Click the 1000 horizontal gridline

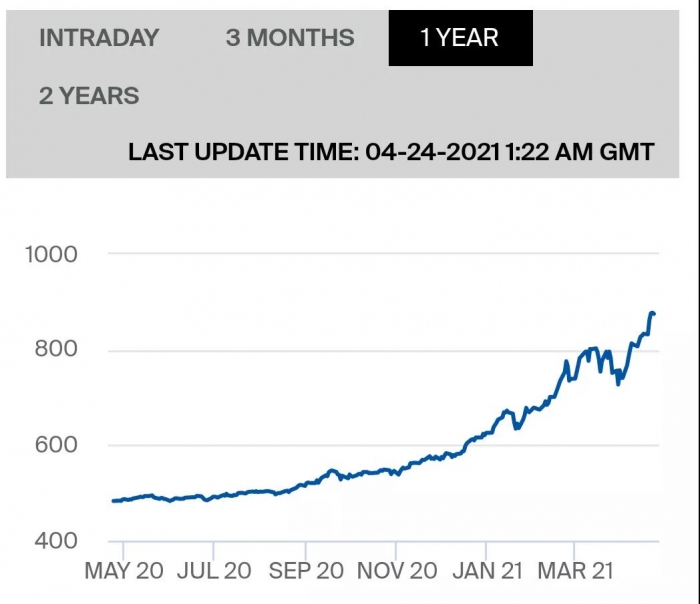383,253
